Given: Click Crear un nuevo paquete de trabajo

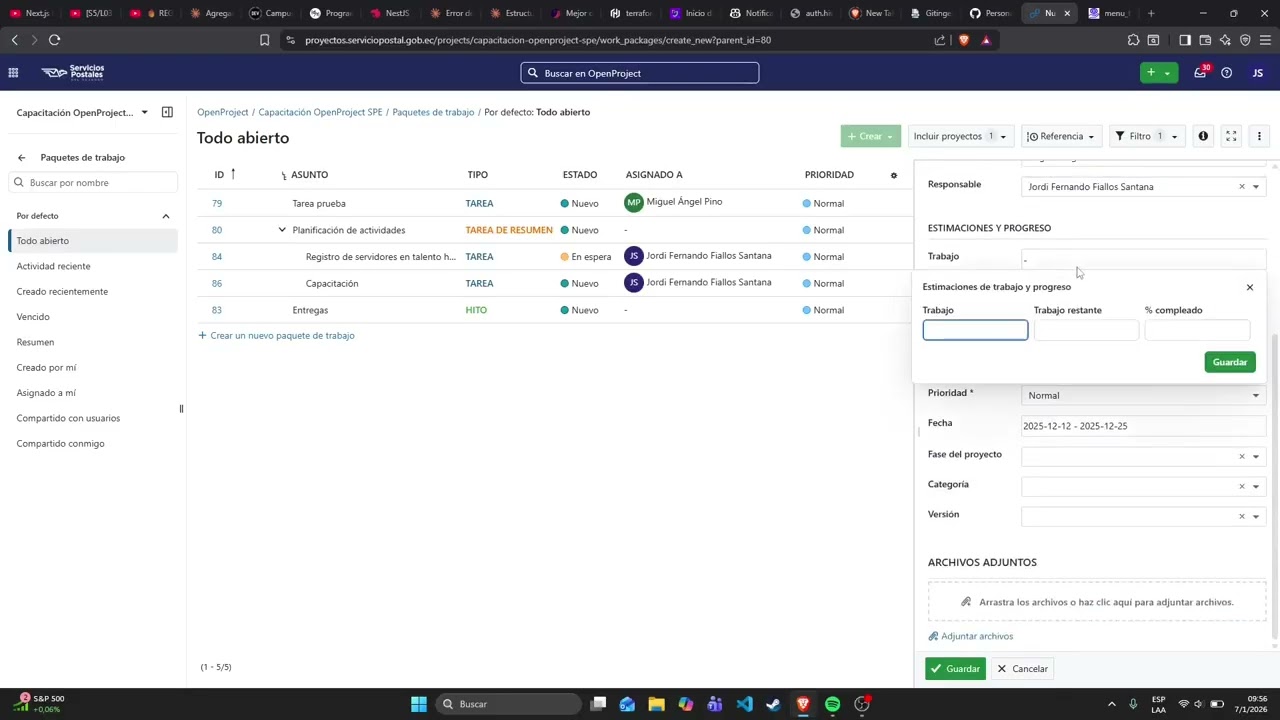Looking at the screenshot, I should click(x=276, y=336).
